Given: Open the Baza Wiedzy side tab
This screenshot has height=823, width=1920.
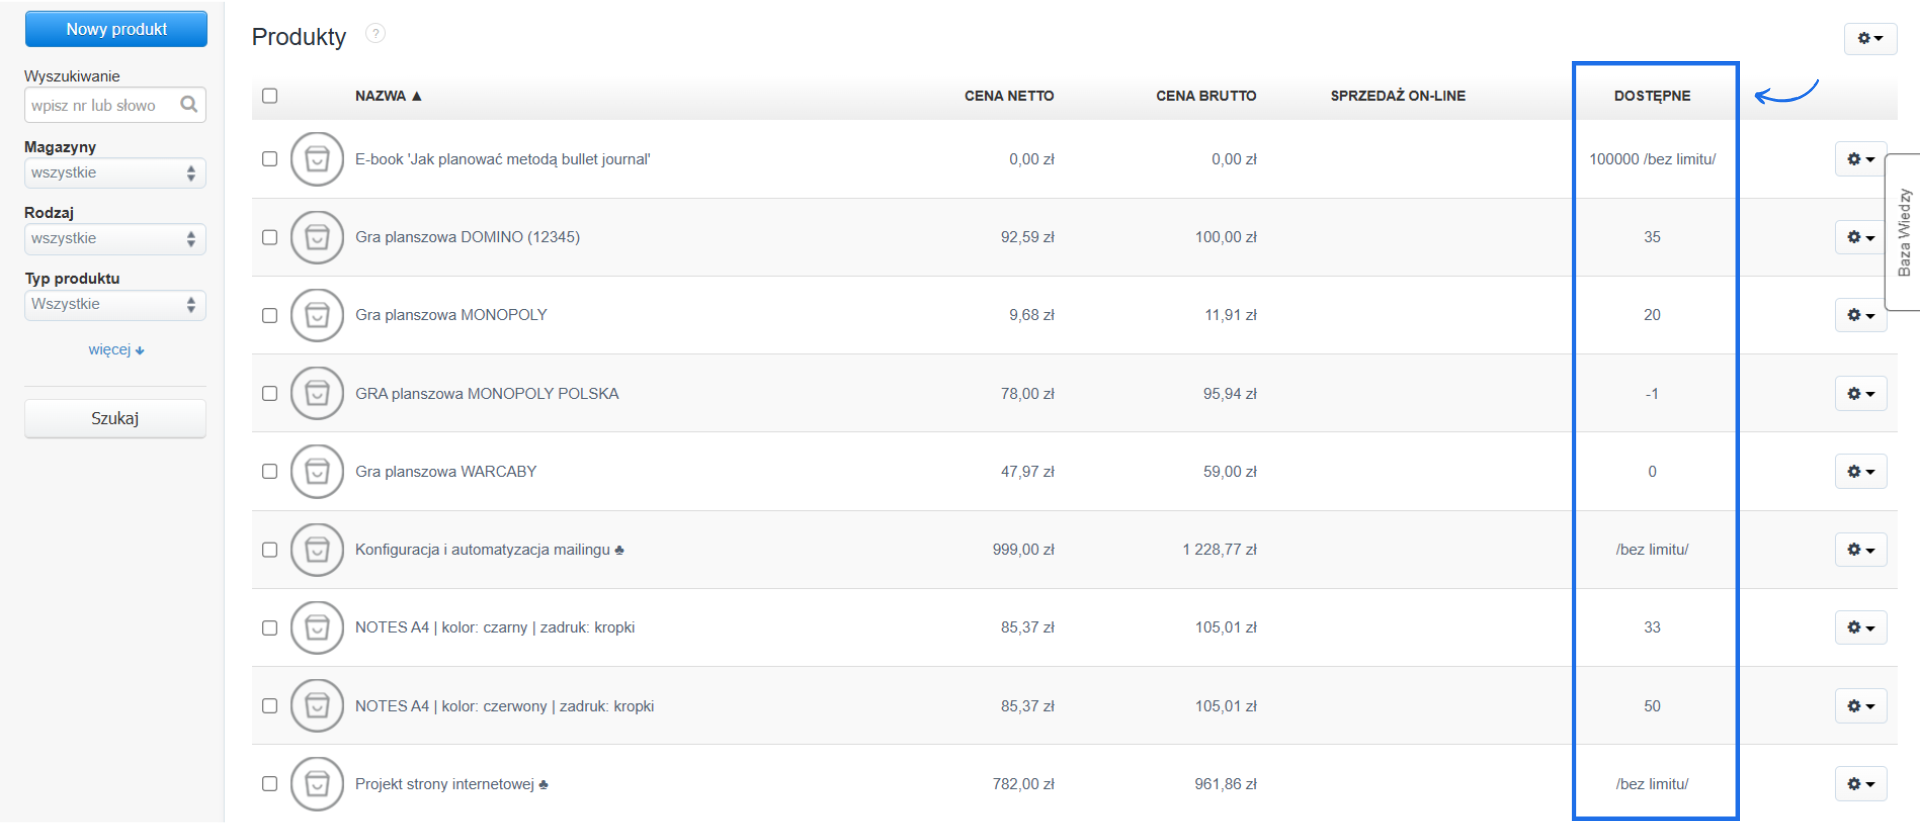Looking at the screenshot, I should (1903, 232).
